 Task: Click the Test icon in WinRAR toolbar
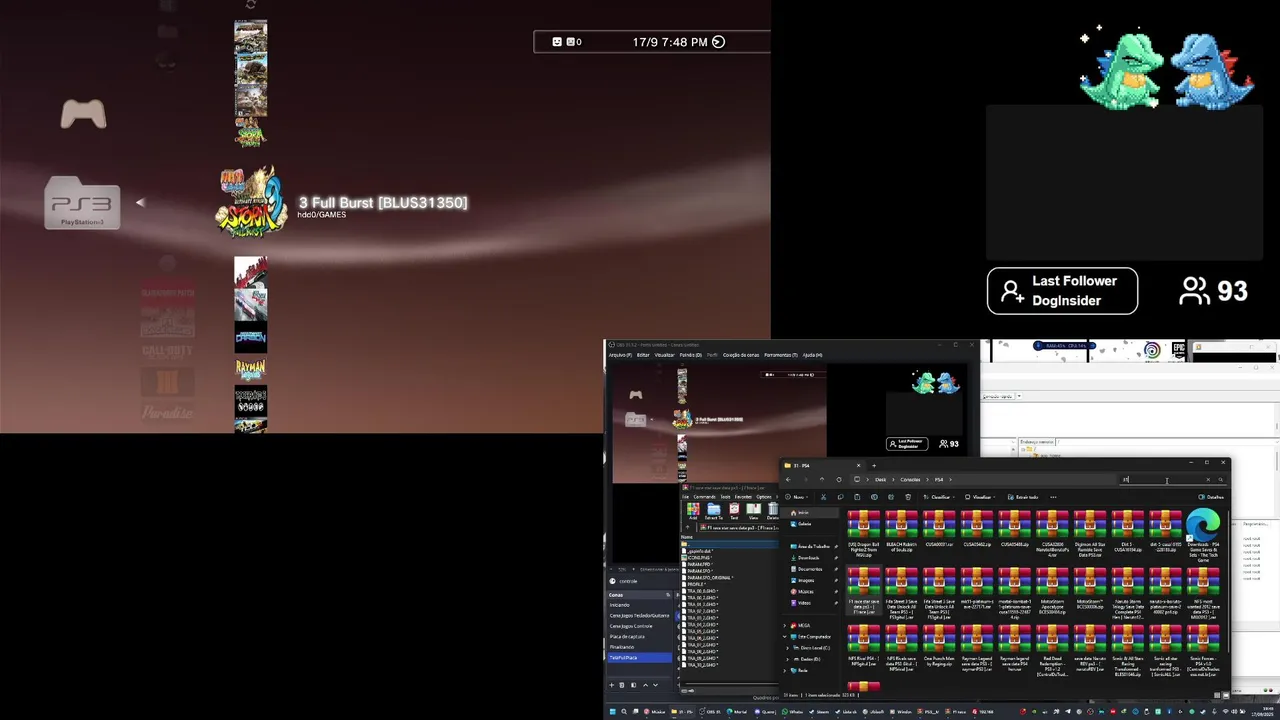[x=734, y=512]
